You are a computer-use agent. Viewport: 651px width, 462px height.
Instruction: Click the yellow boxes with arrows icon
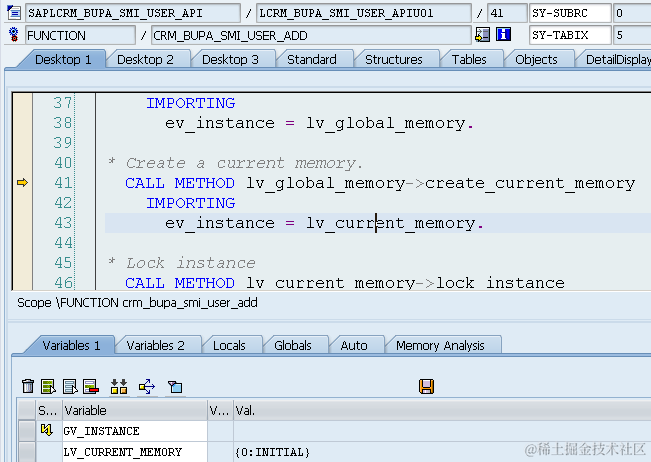coord(119,386)
